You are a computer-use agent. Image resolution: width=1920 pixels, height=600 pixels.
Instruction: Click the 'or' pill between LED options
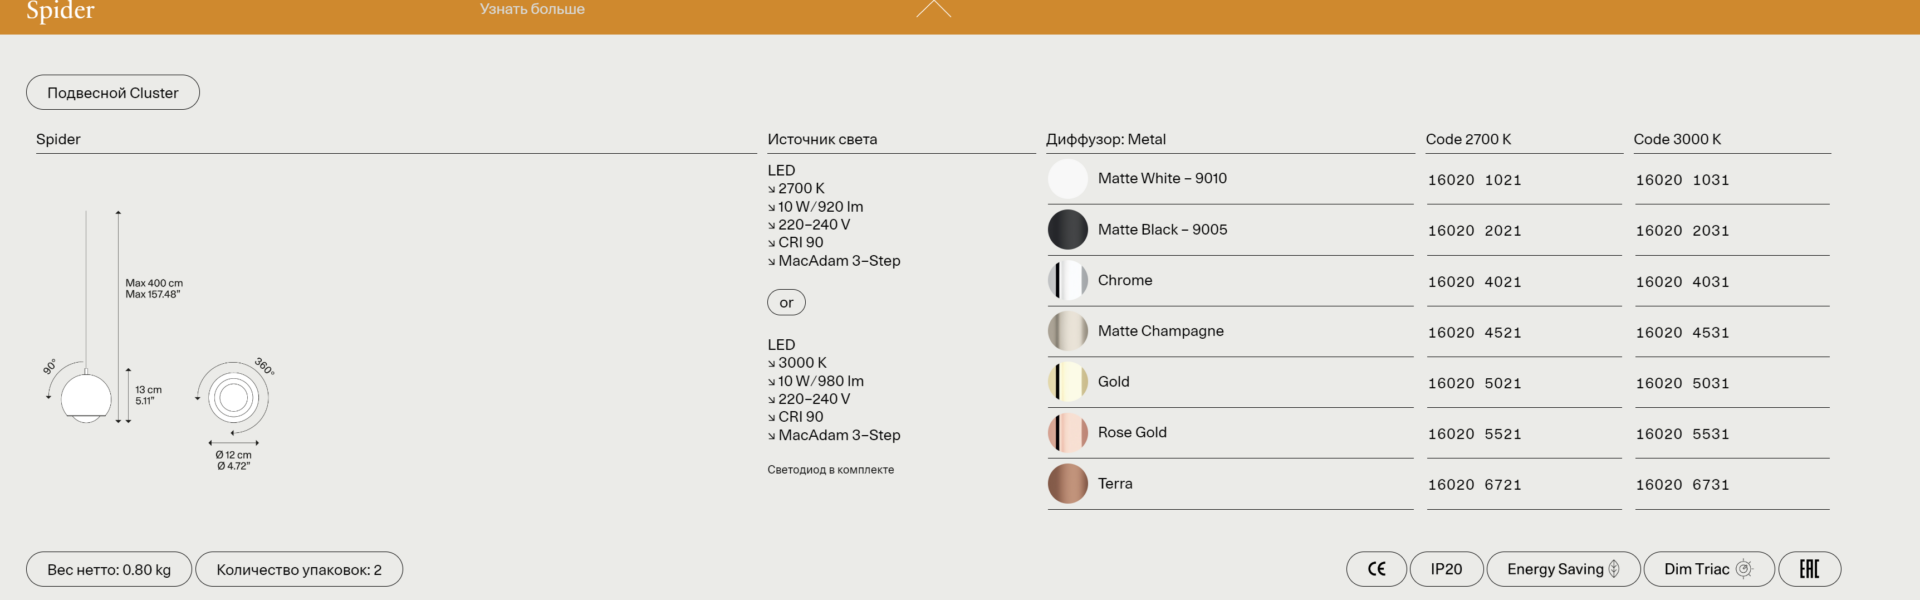pyautogui.click(x=786, y=302)
